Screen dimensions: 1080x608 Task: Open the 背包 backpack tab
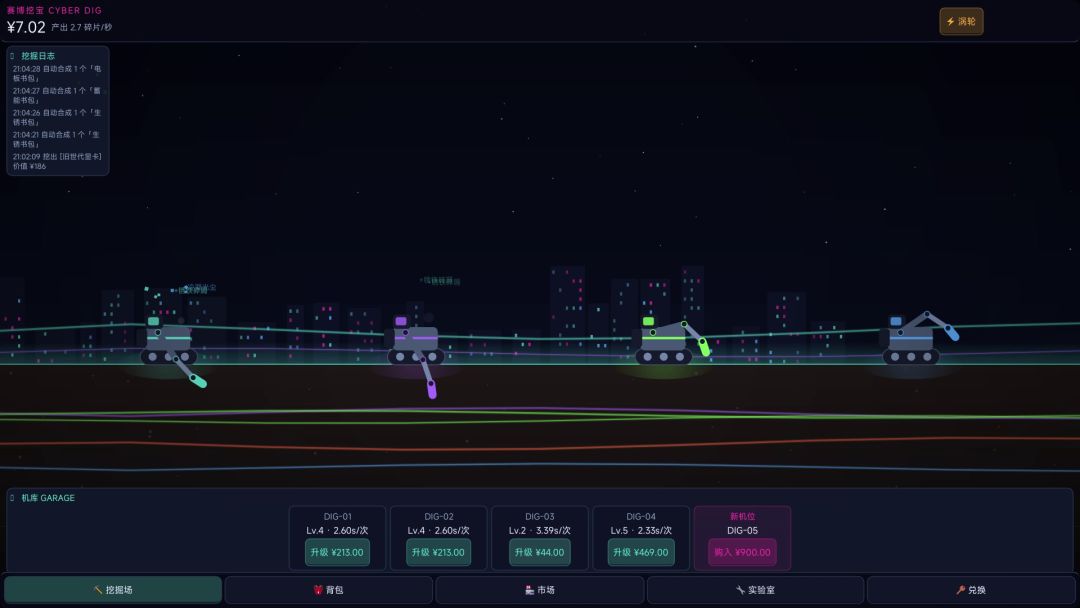[x=329, y=590]
